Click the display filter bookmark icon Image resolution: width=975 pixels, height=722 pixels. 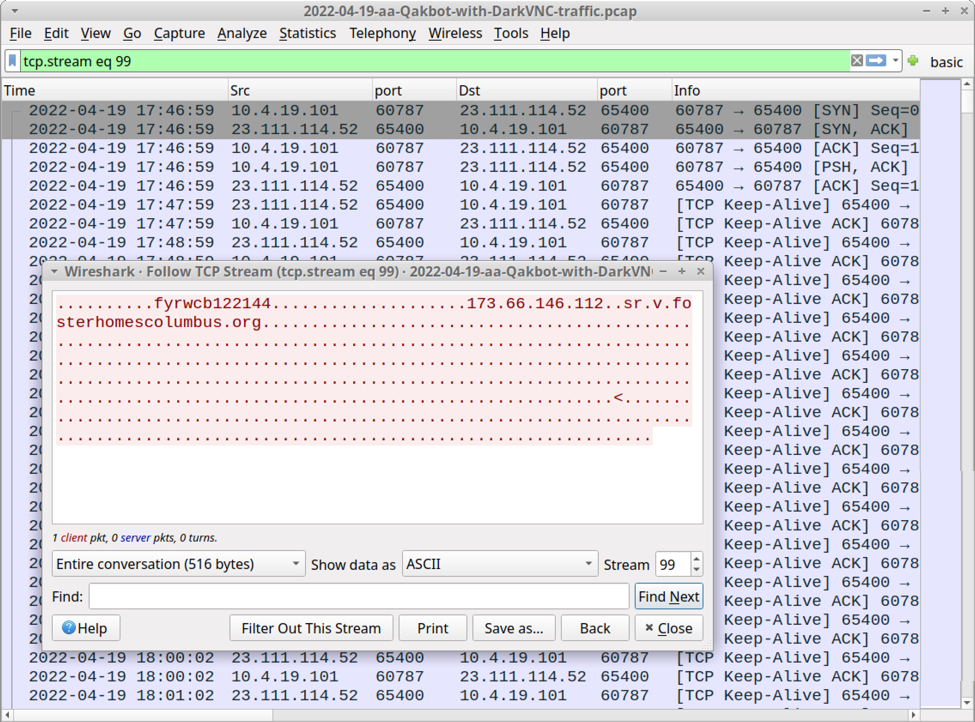(12, 61)
